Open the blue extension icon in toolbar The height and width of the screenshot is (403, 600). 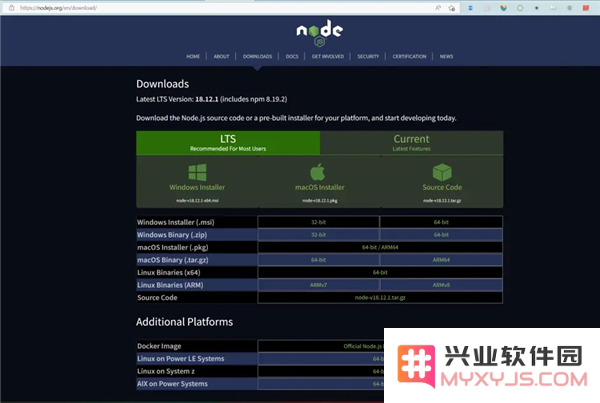click(x=470, y=8)
